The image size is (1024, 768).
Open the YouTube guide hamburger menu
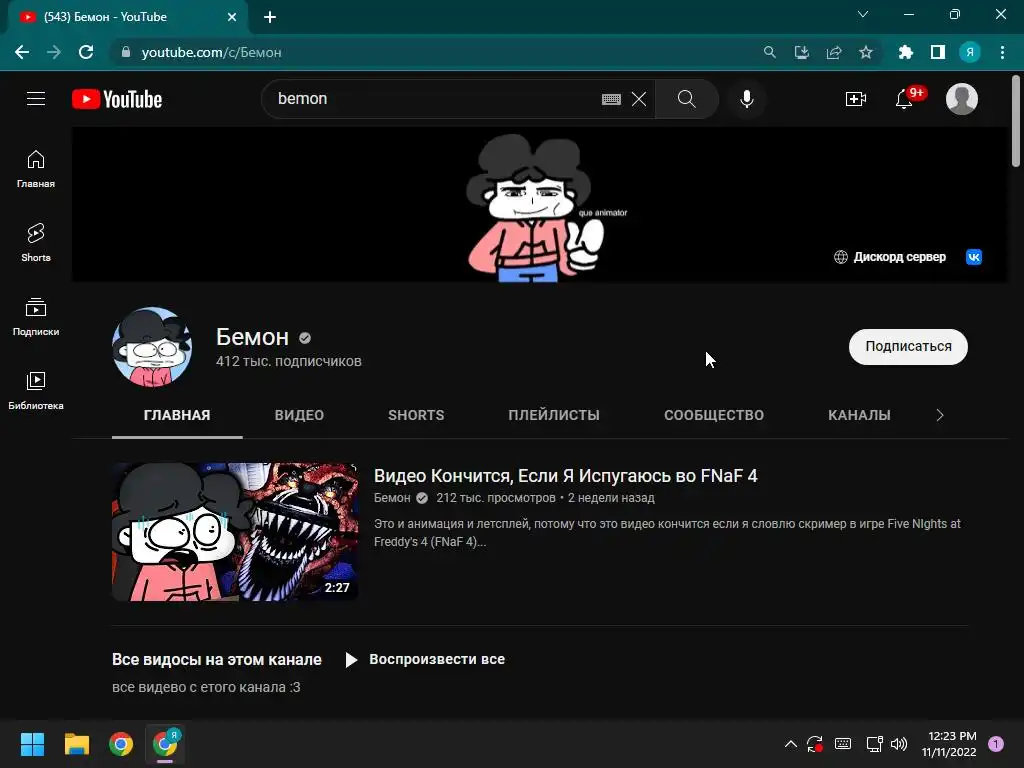(x=36, y=99)
